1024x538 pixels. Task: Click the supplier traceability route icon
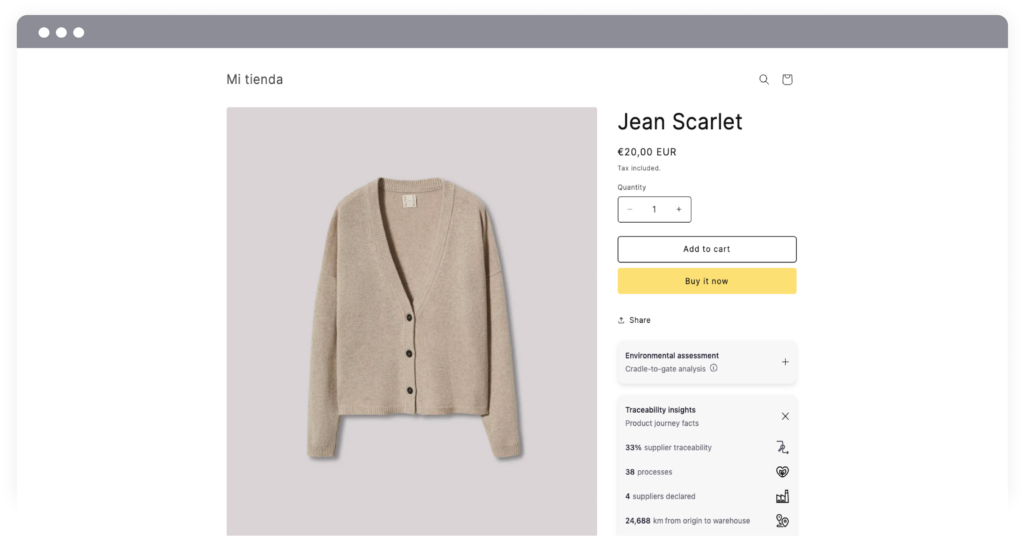(782, 447)
